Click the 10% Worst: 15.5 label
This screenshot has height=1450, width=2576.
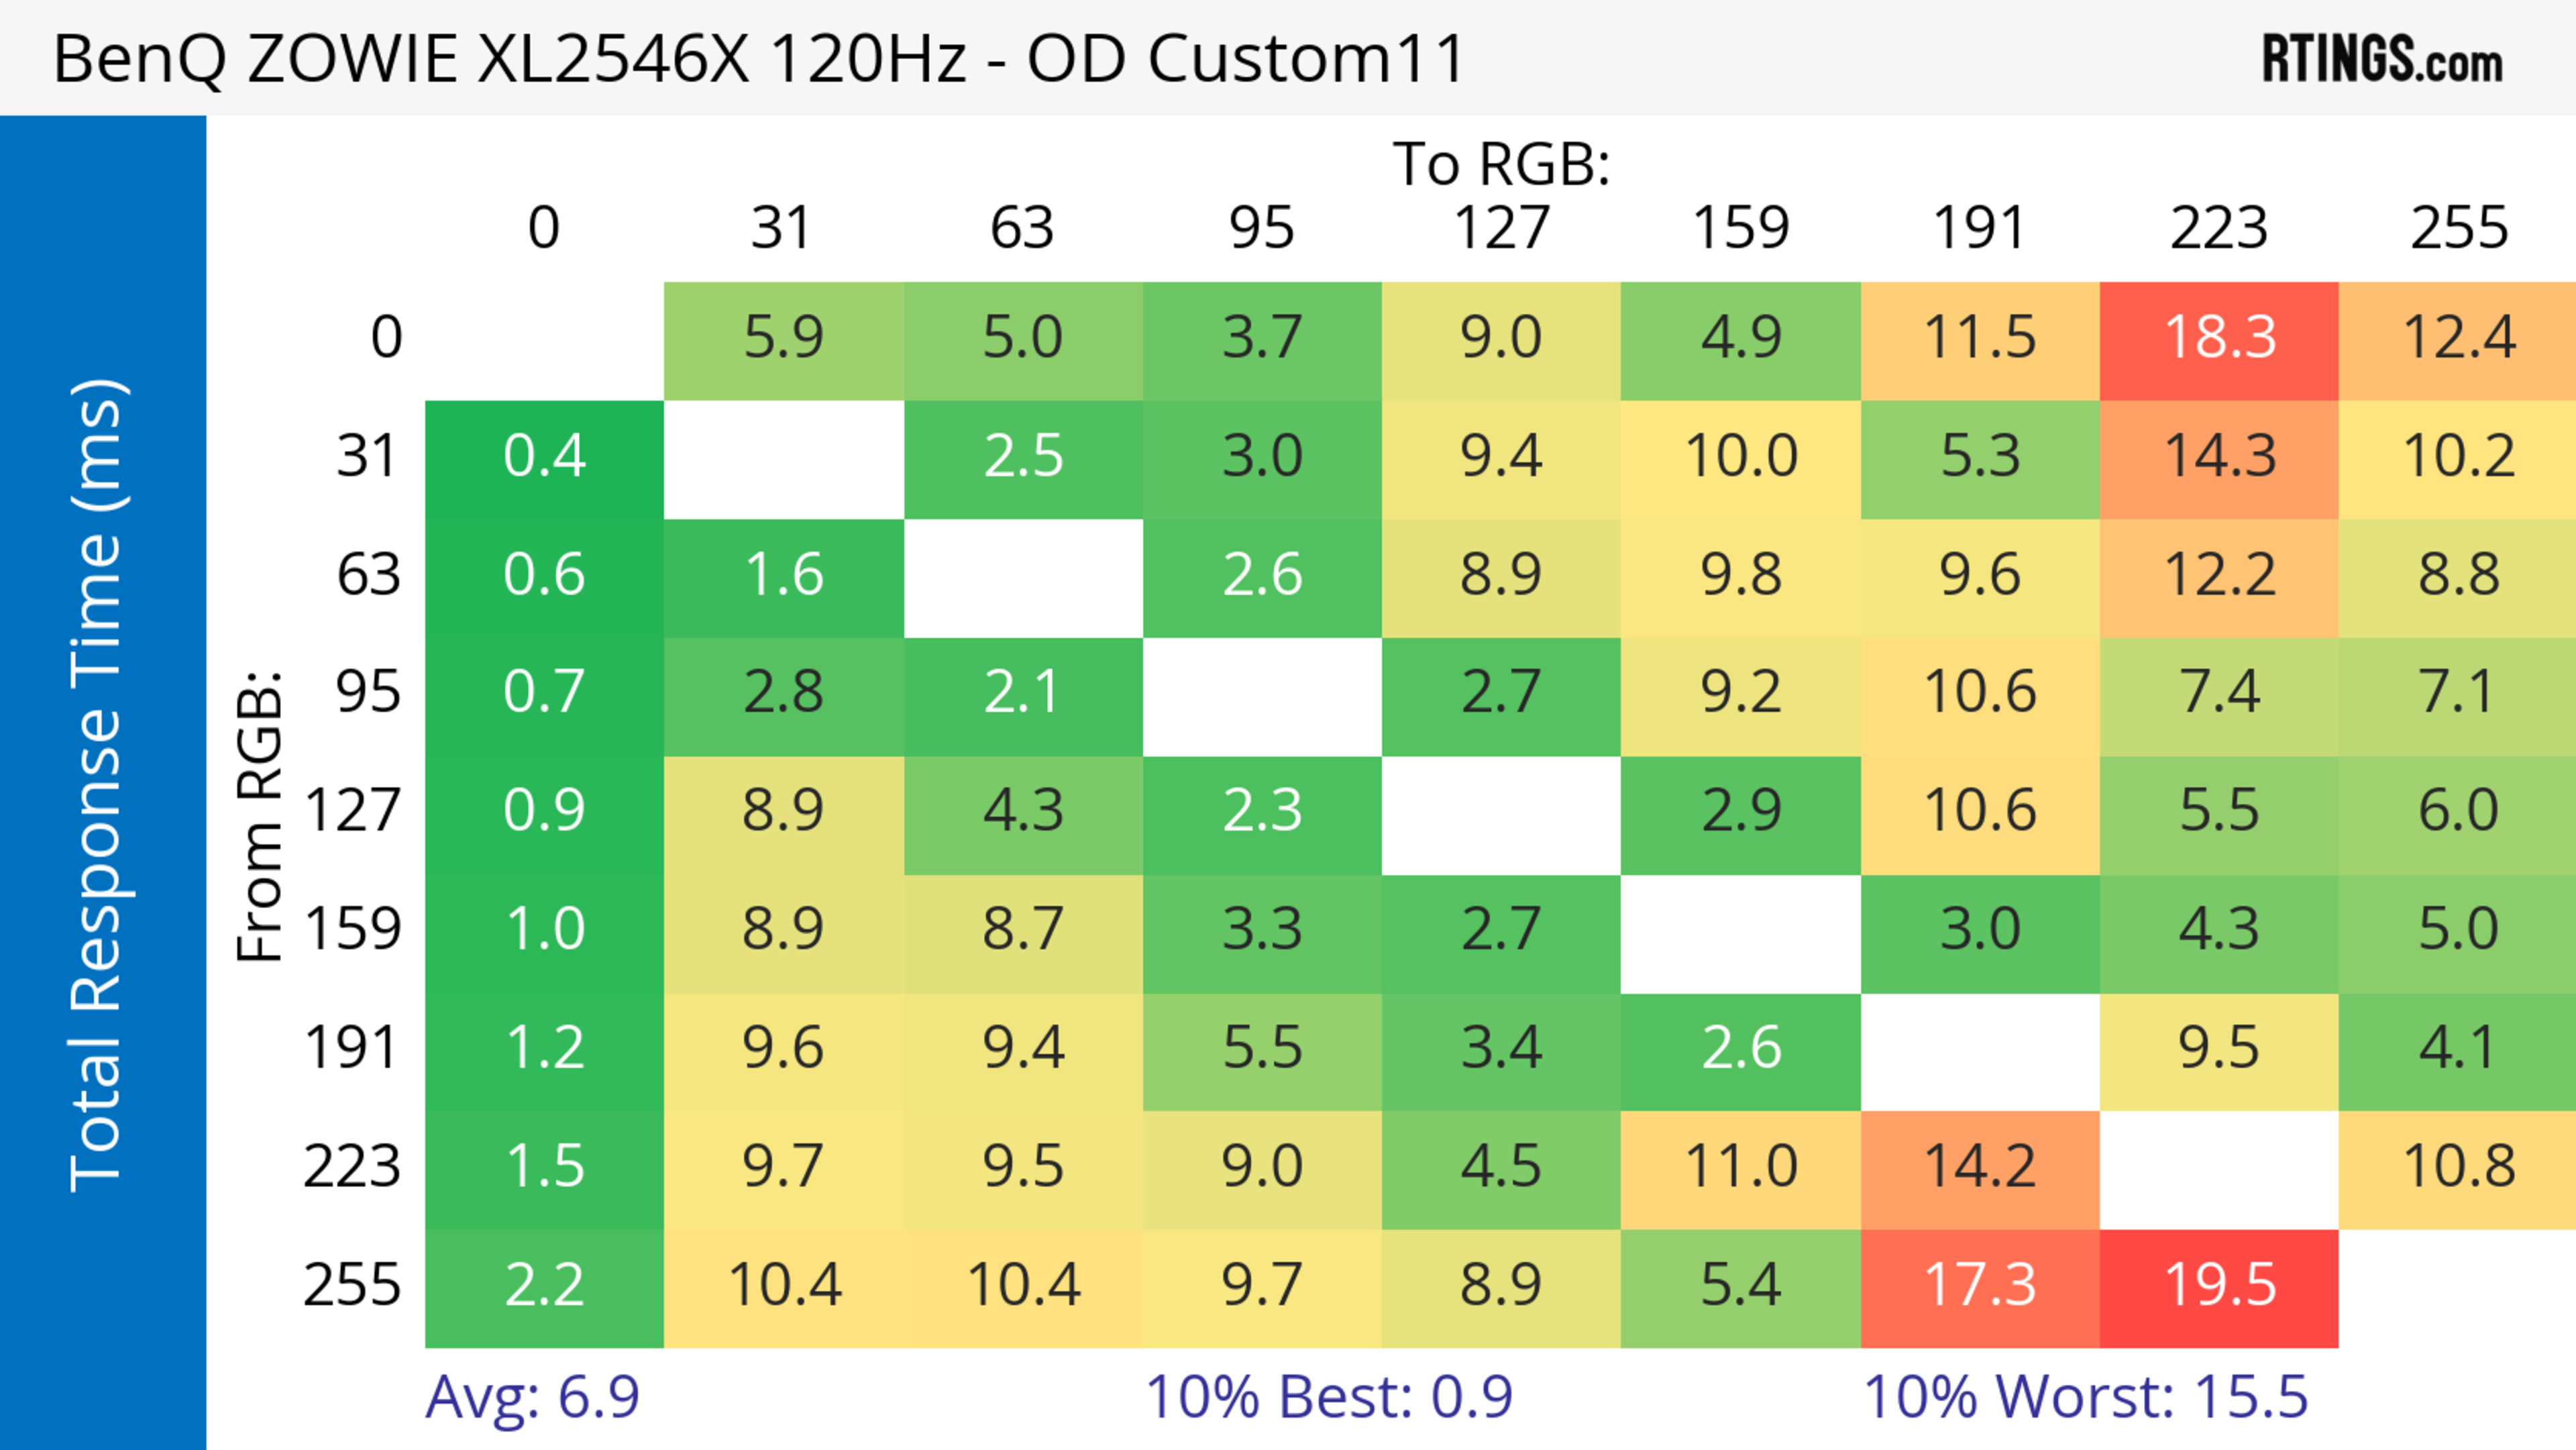pyautogui.click(x=2085, y=1397)
